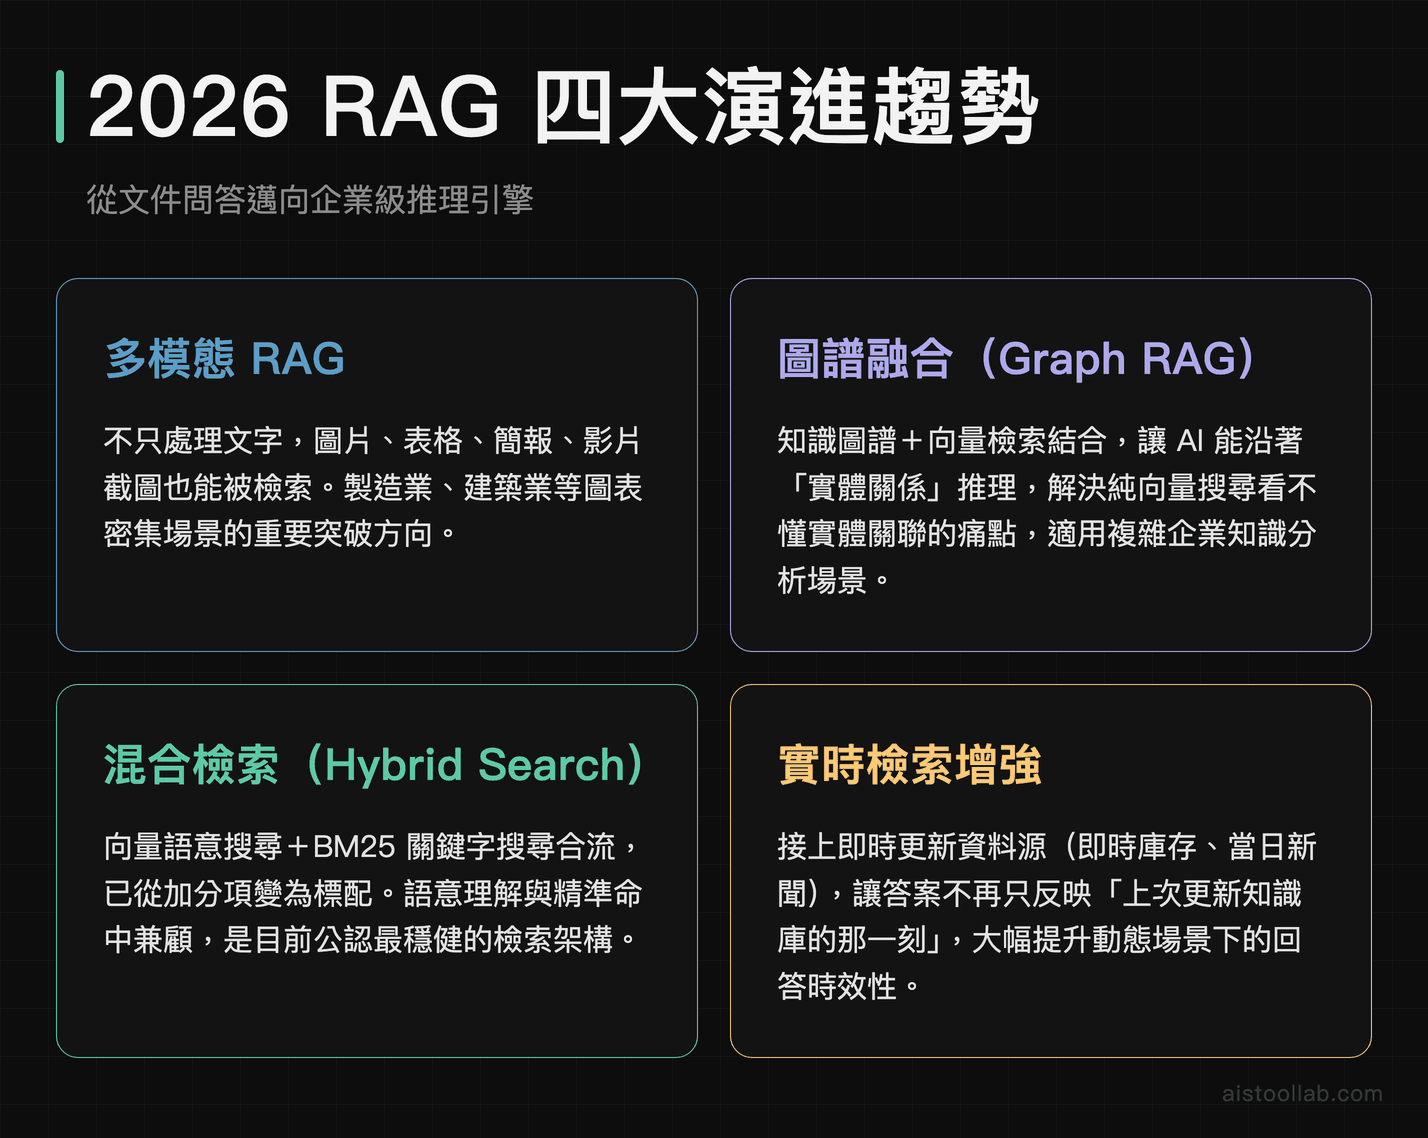Click the paragraph starting "向量語意搜尋＋BM25"
Viewport: 1428px width, 1138px height.
[x=373, y=893]
